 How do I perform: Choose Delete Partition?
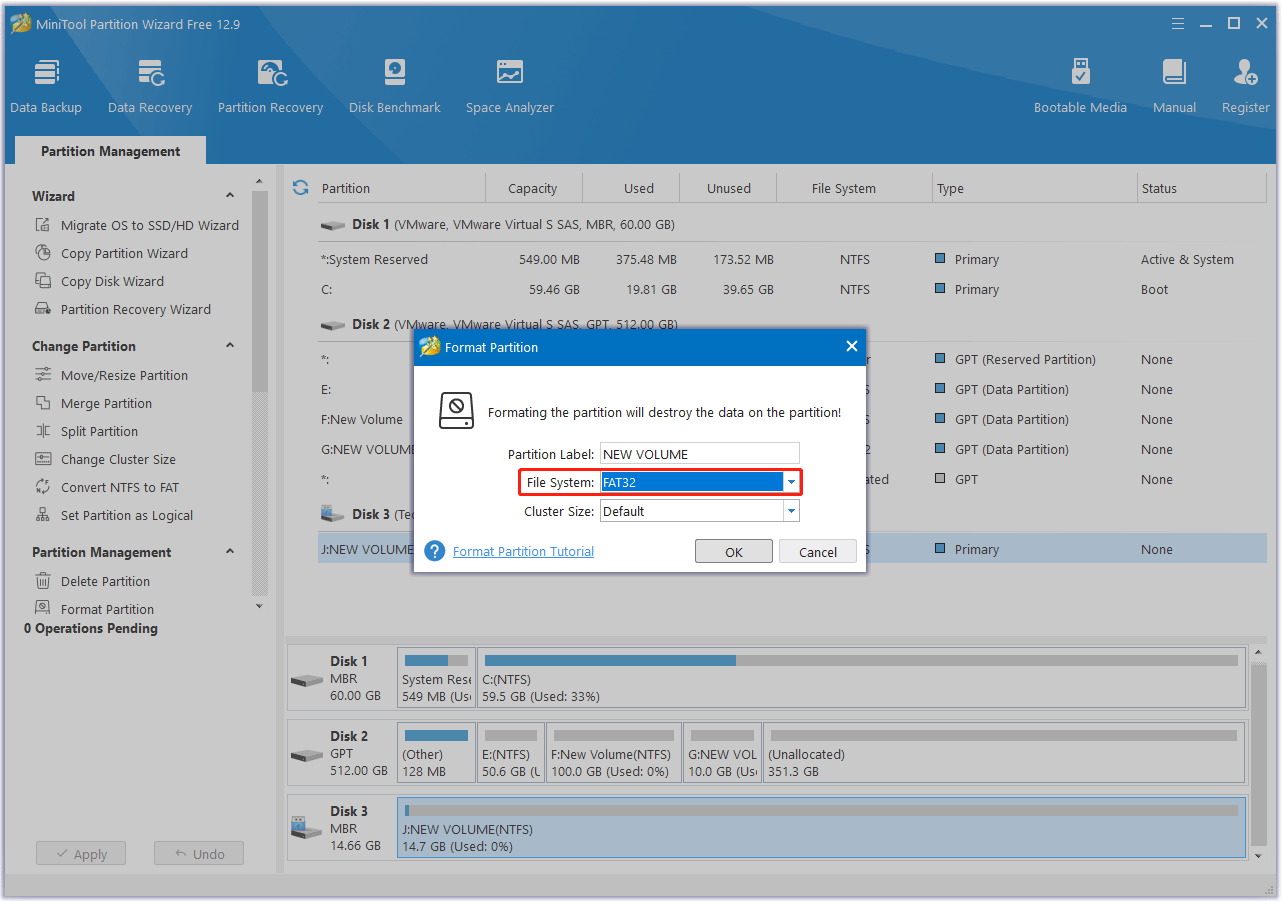[92, 581]
